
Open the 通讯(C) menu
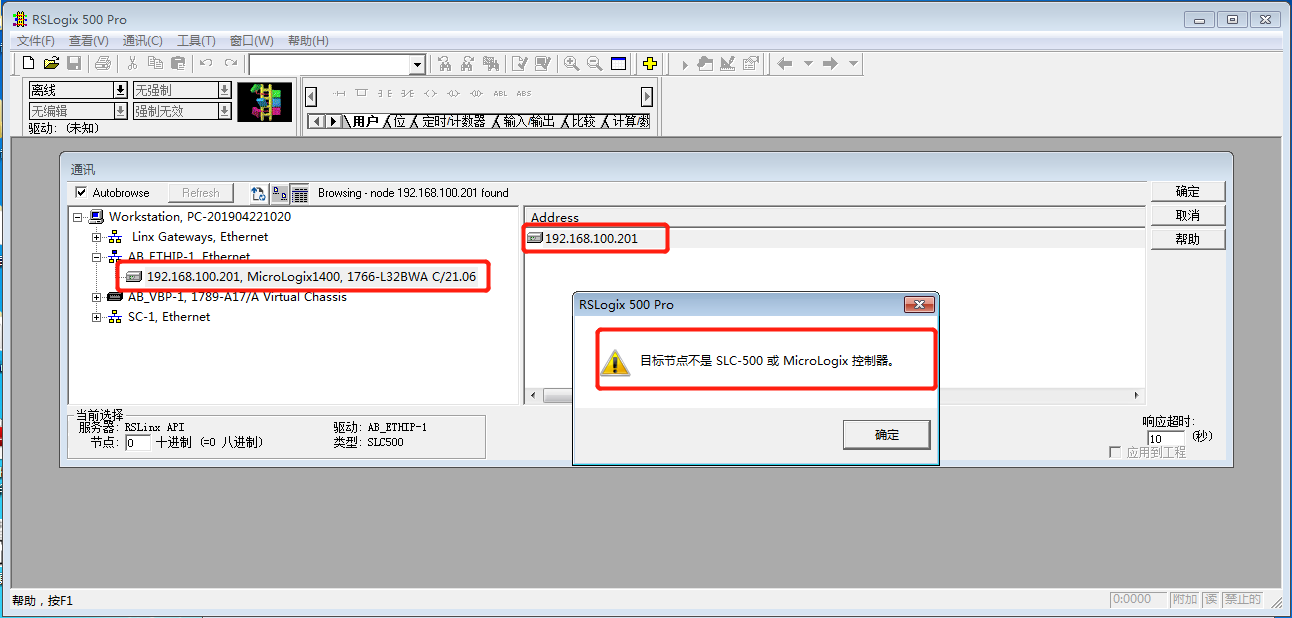[x=142, y=41]
